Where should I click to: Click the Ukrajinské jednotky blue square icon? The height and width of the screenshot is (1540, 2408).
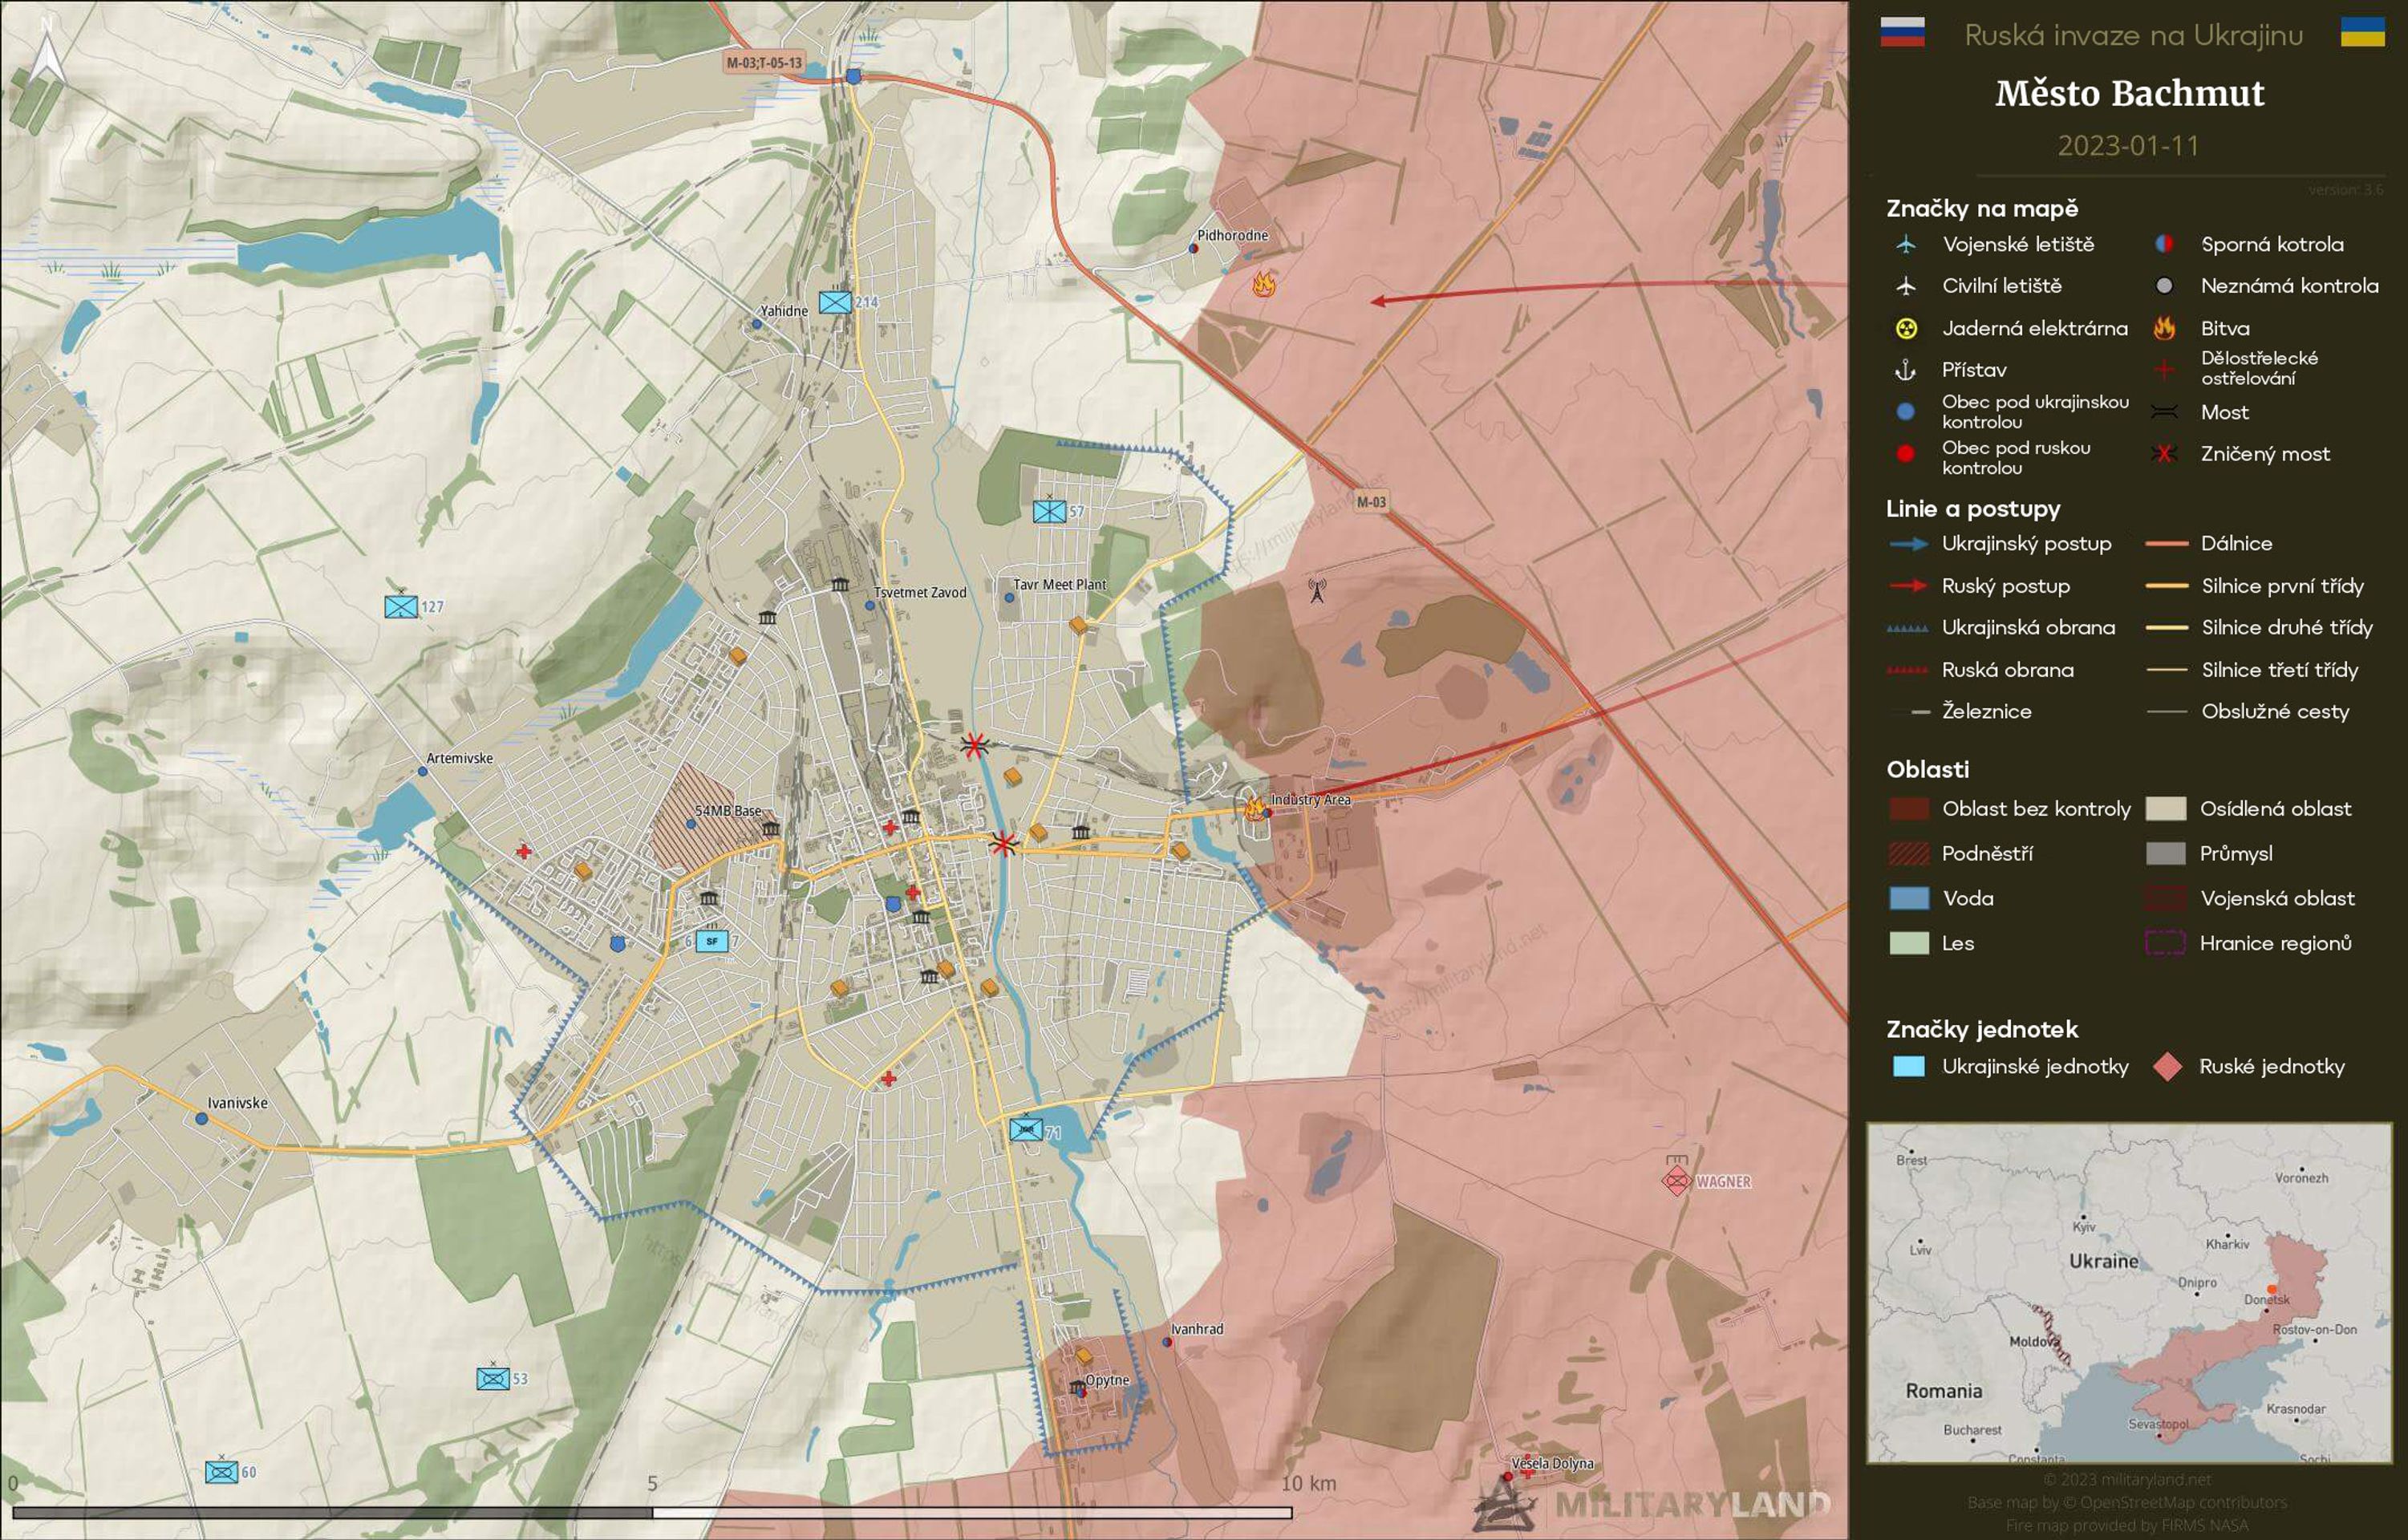(1909, 1066)
